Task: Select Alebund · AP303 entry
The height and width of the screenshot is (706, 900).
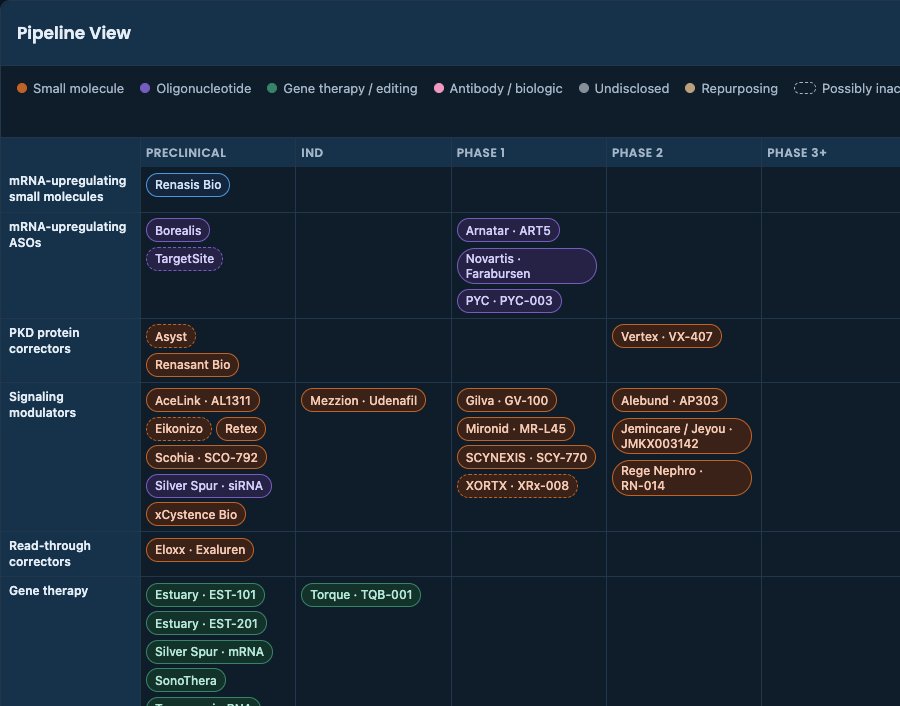Action: [x=669, y=401]
